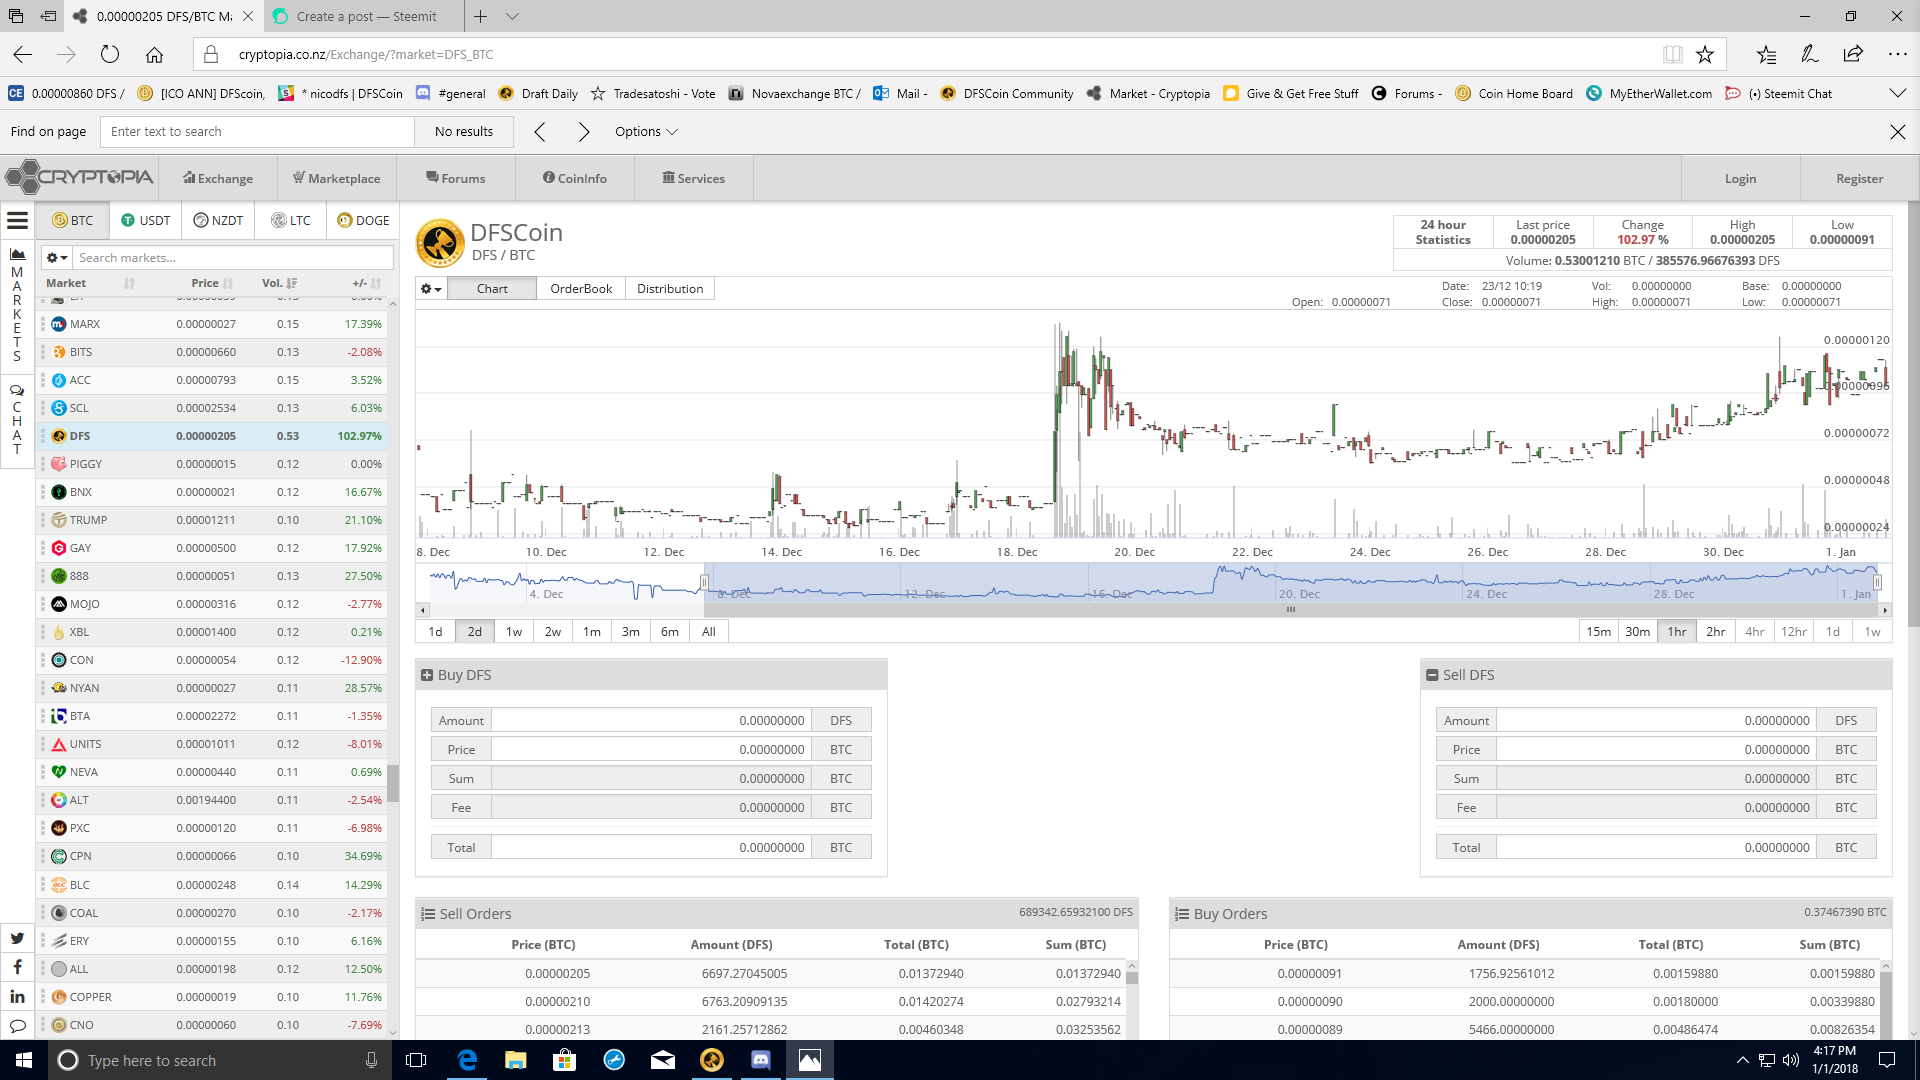
Task: Click the Search markets input field
Action: click(234, 258)
